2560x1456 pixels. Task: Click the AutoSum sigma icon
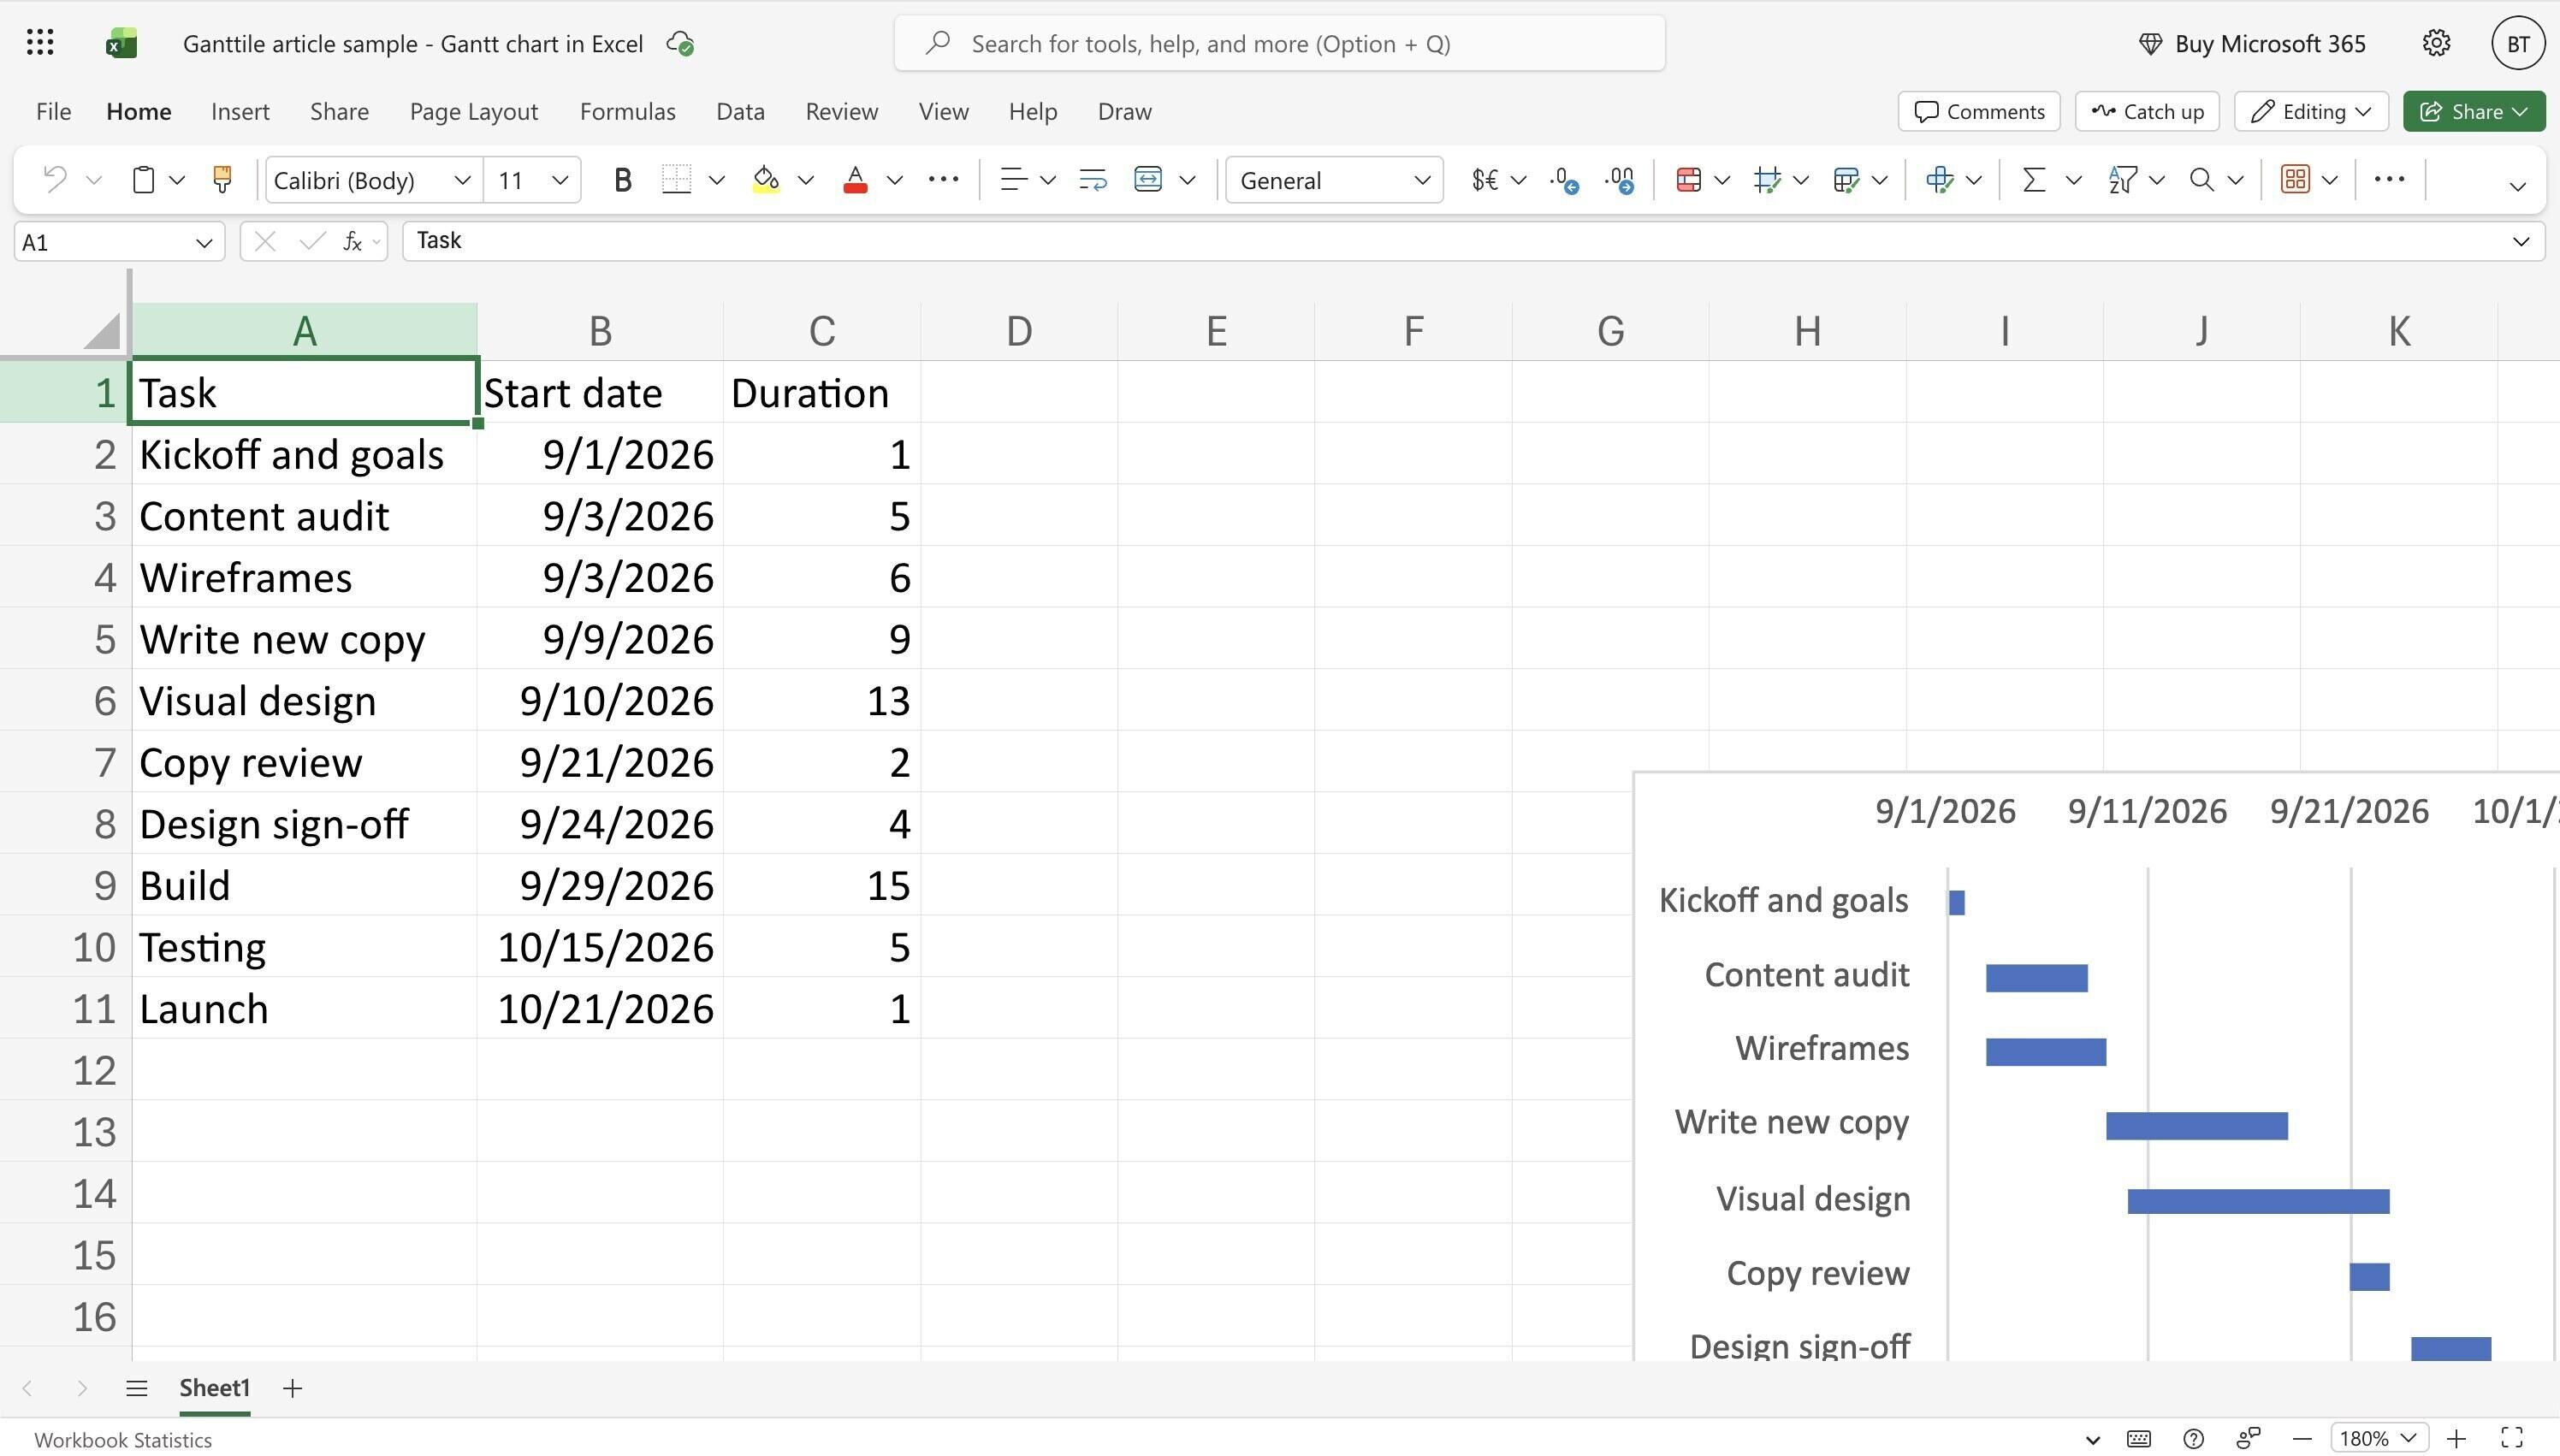[x=2034, y=180]
